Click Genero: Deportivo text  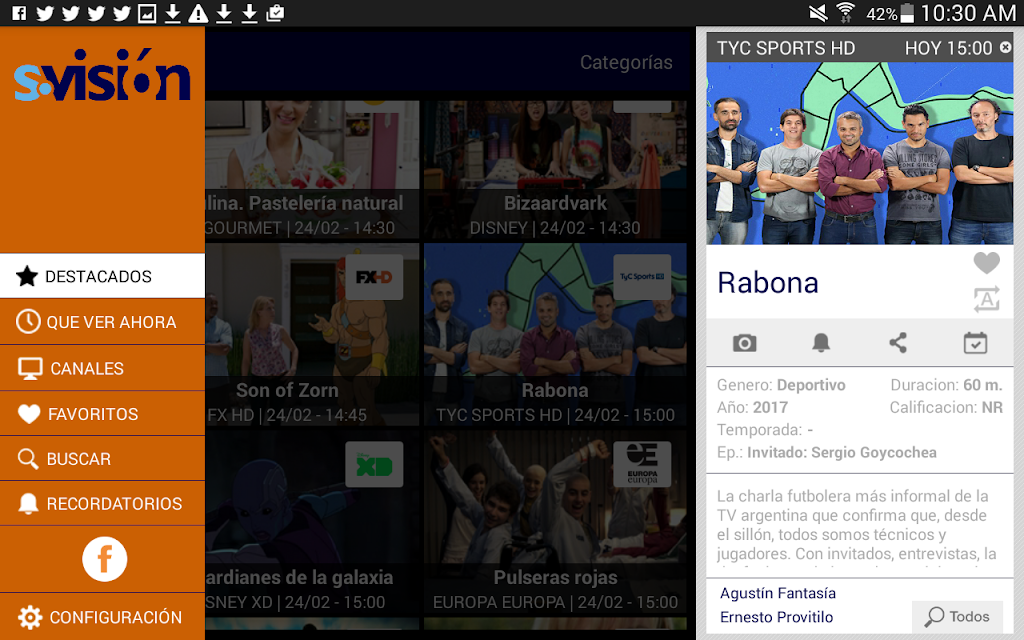(x=781, y=385)
